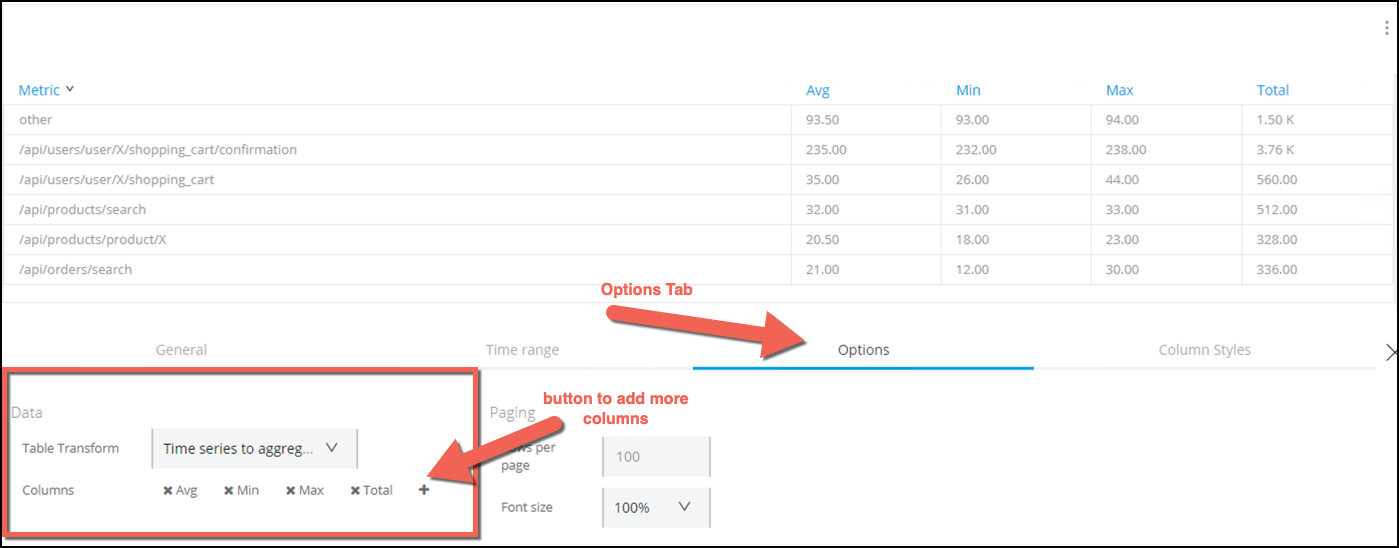
Task: Remove the Avg column tag
Action: coord(168,491)
